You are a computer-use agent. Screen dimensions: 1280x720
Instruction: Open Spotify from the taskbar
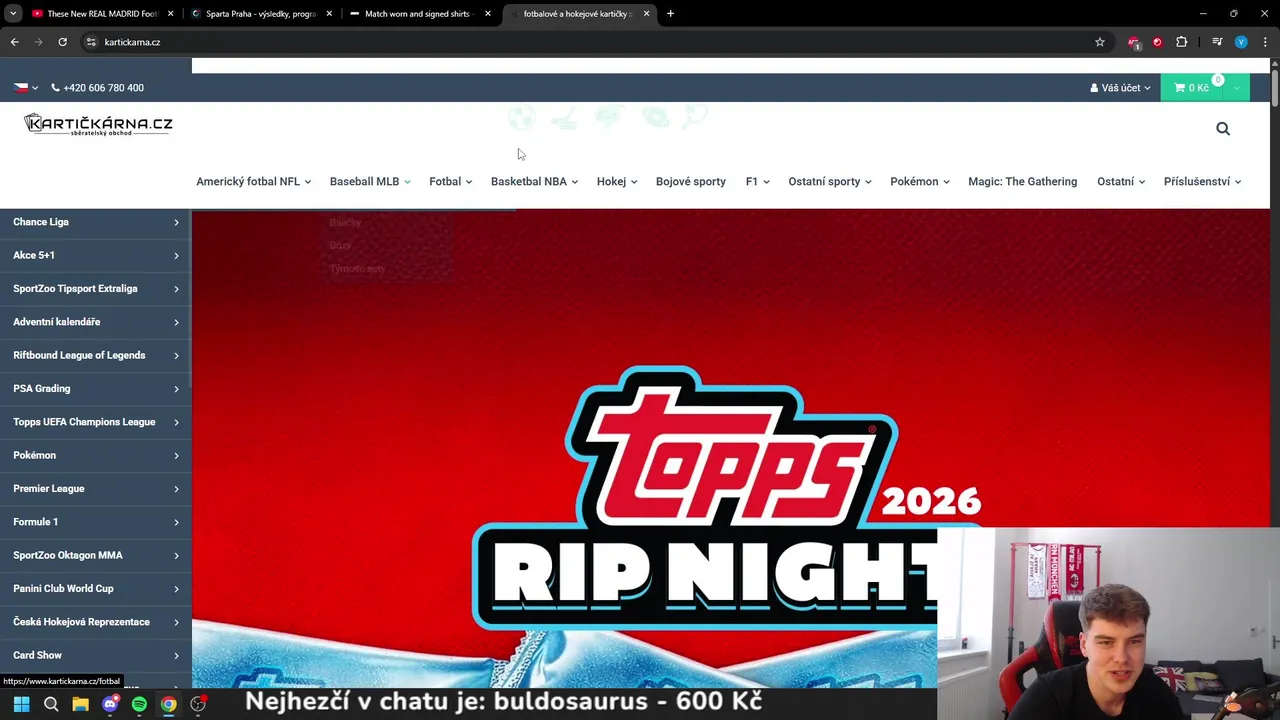click(139, 704)
